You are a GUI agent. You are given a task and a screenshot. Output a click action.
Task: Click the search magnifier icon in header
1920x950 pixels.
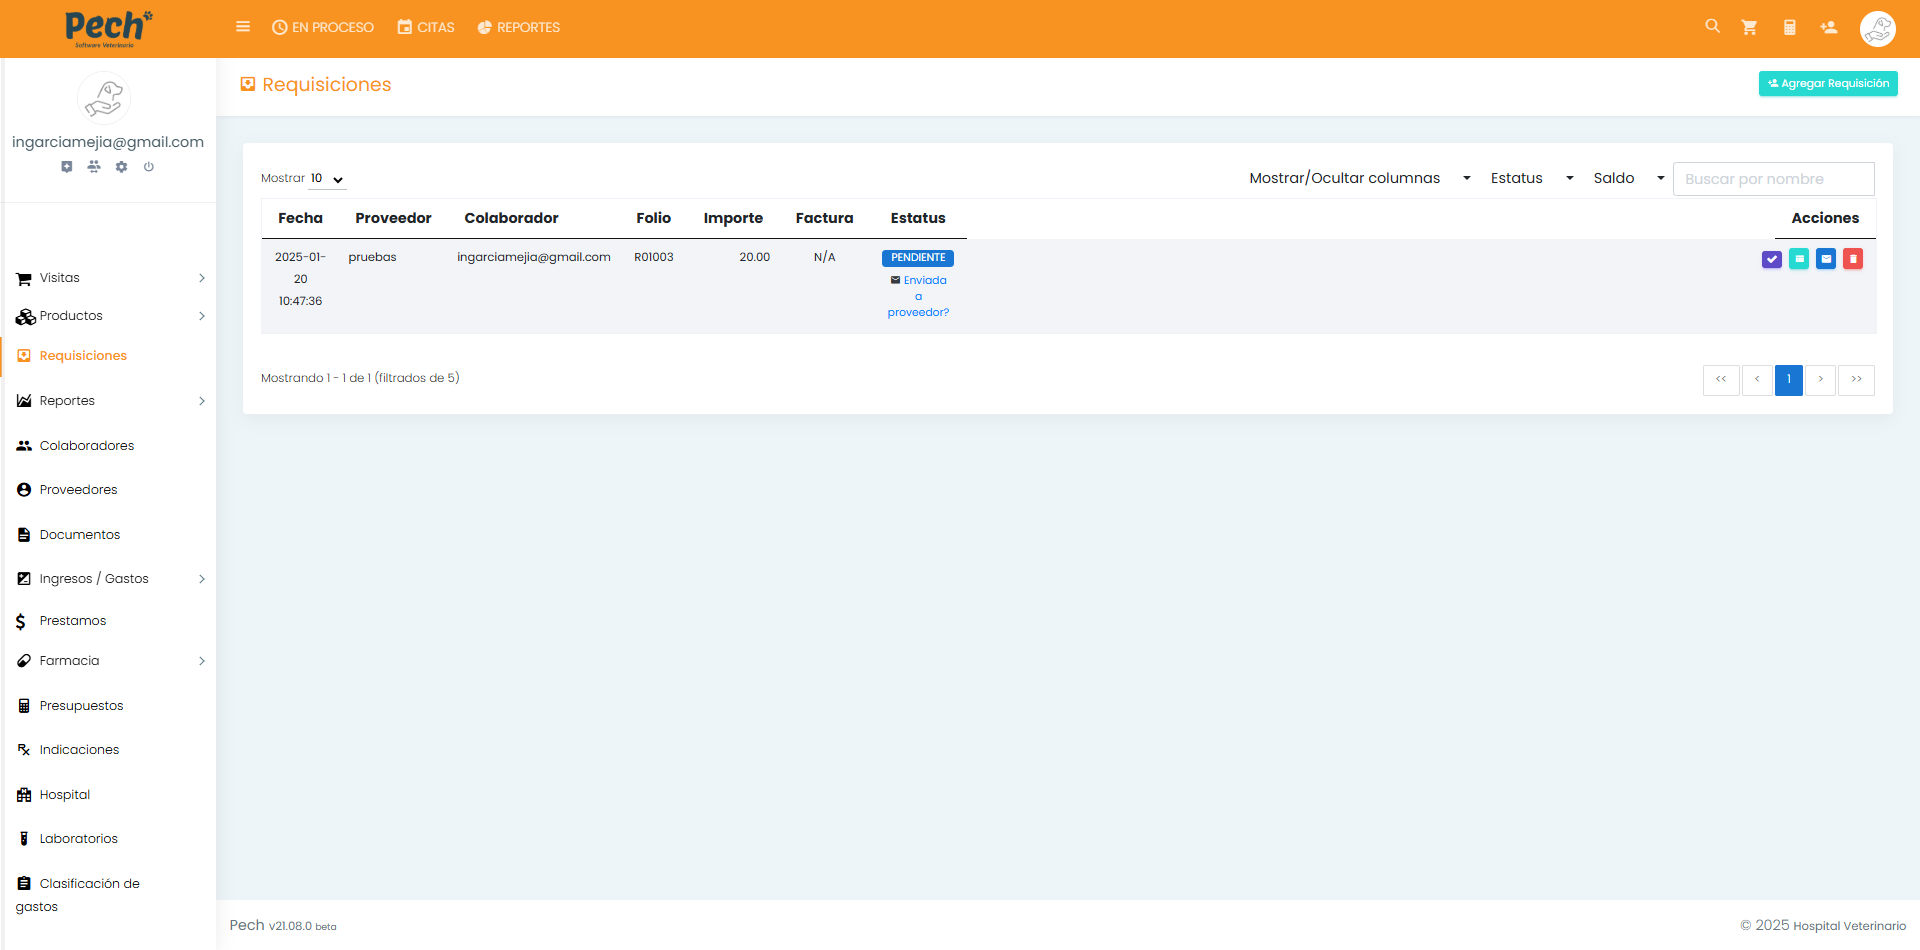[x=1712, y=27]
